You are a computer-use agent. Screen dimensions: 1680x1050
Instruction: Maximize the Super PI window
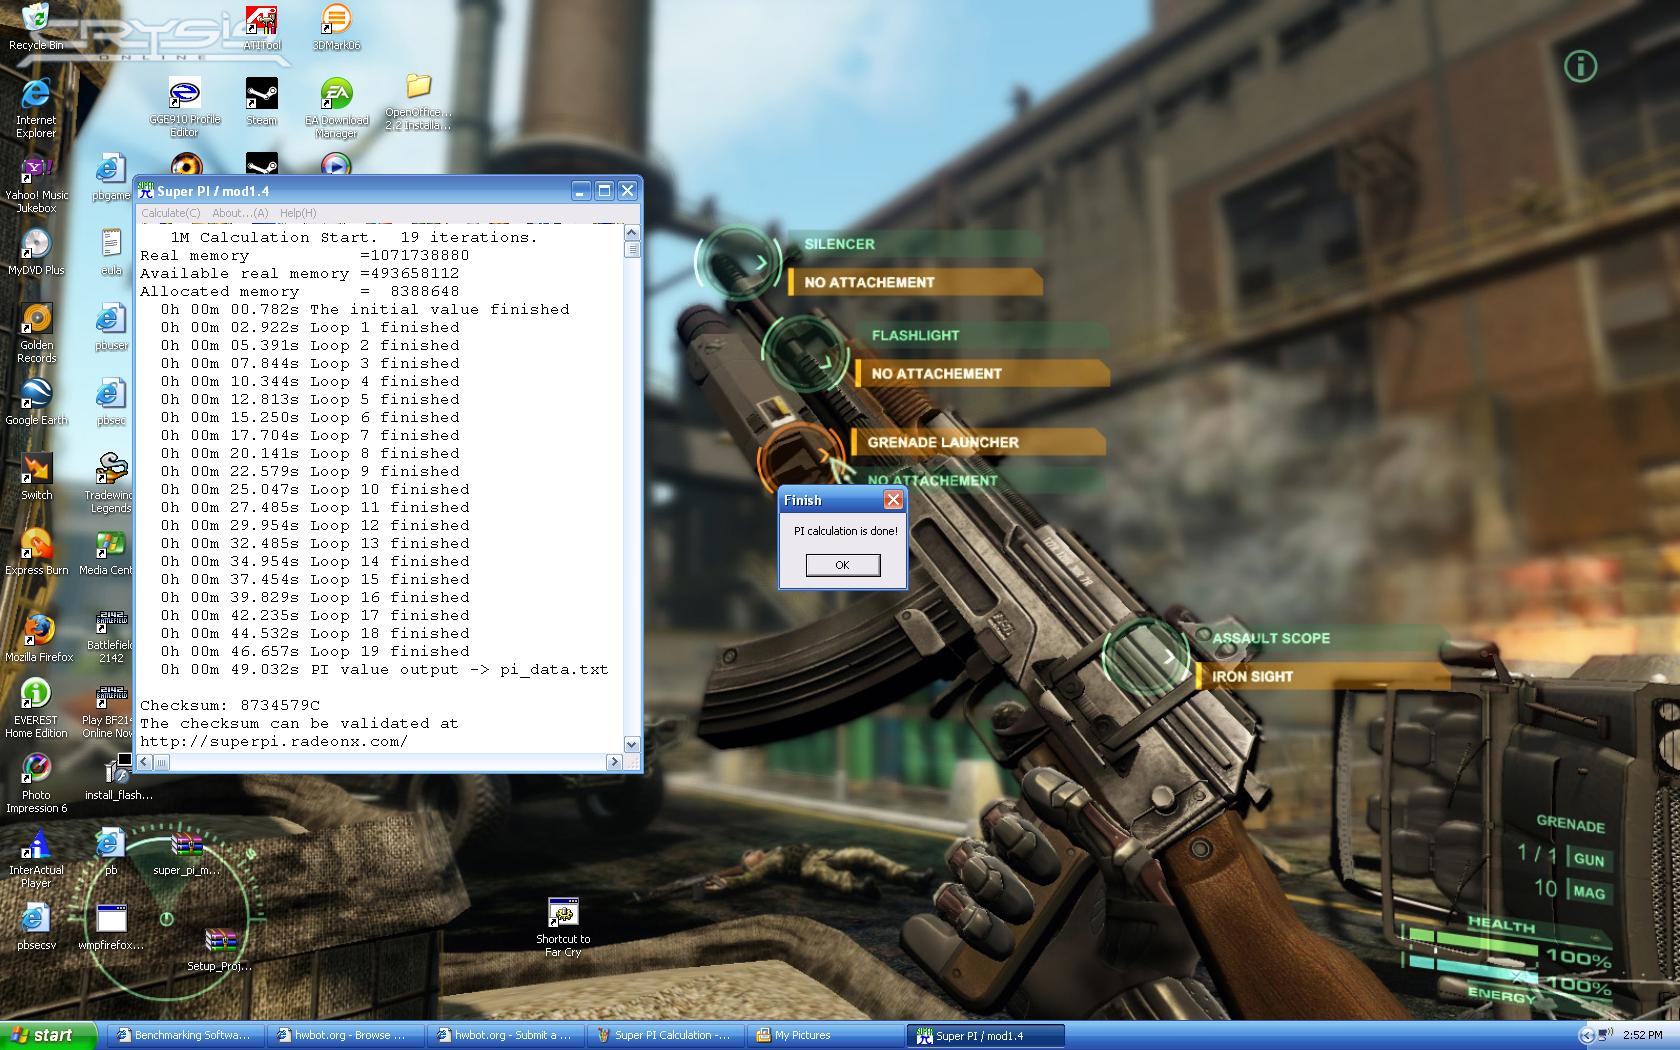[x=604, y=190]
